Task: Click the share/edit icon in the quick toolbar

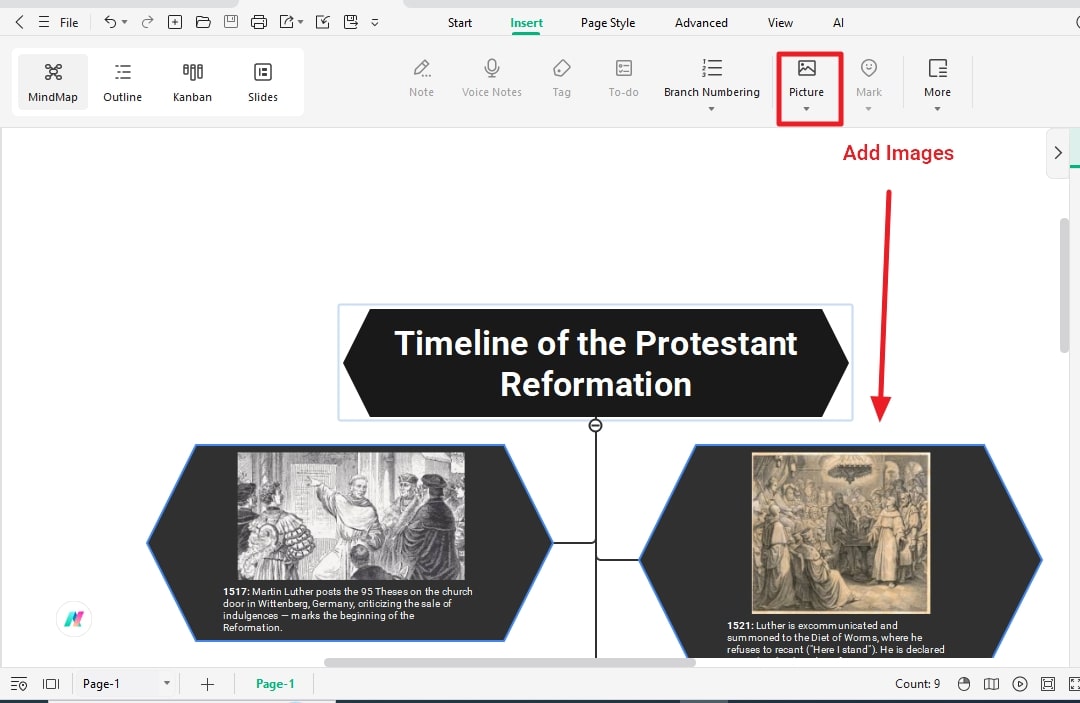Action: (x=322, y=22)
